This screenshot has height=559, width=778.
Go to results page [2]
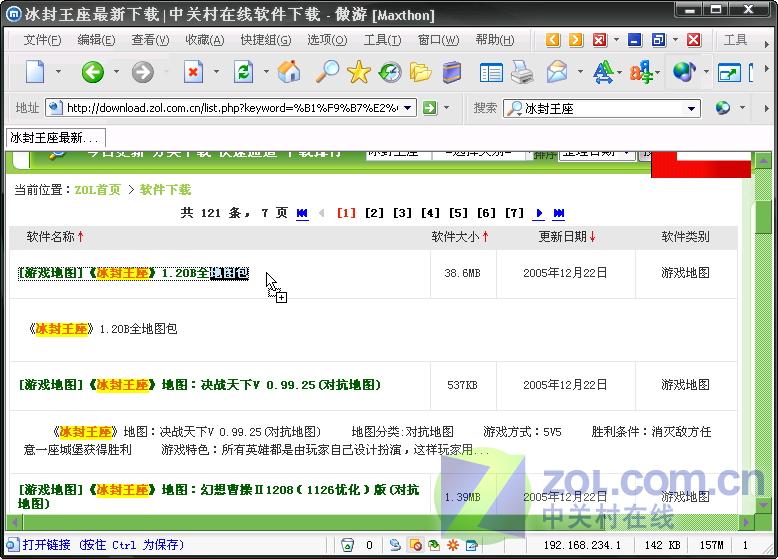pyautogui.click(x=374, y=213)
